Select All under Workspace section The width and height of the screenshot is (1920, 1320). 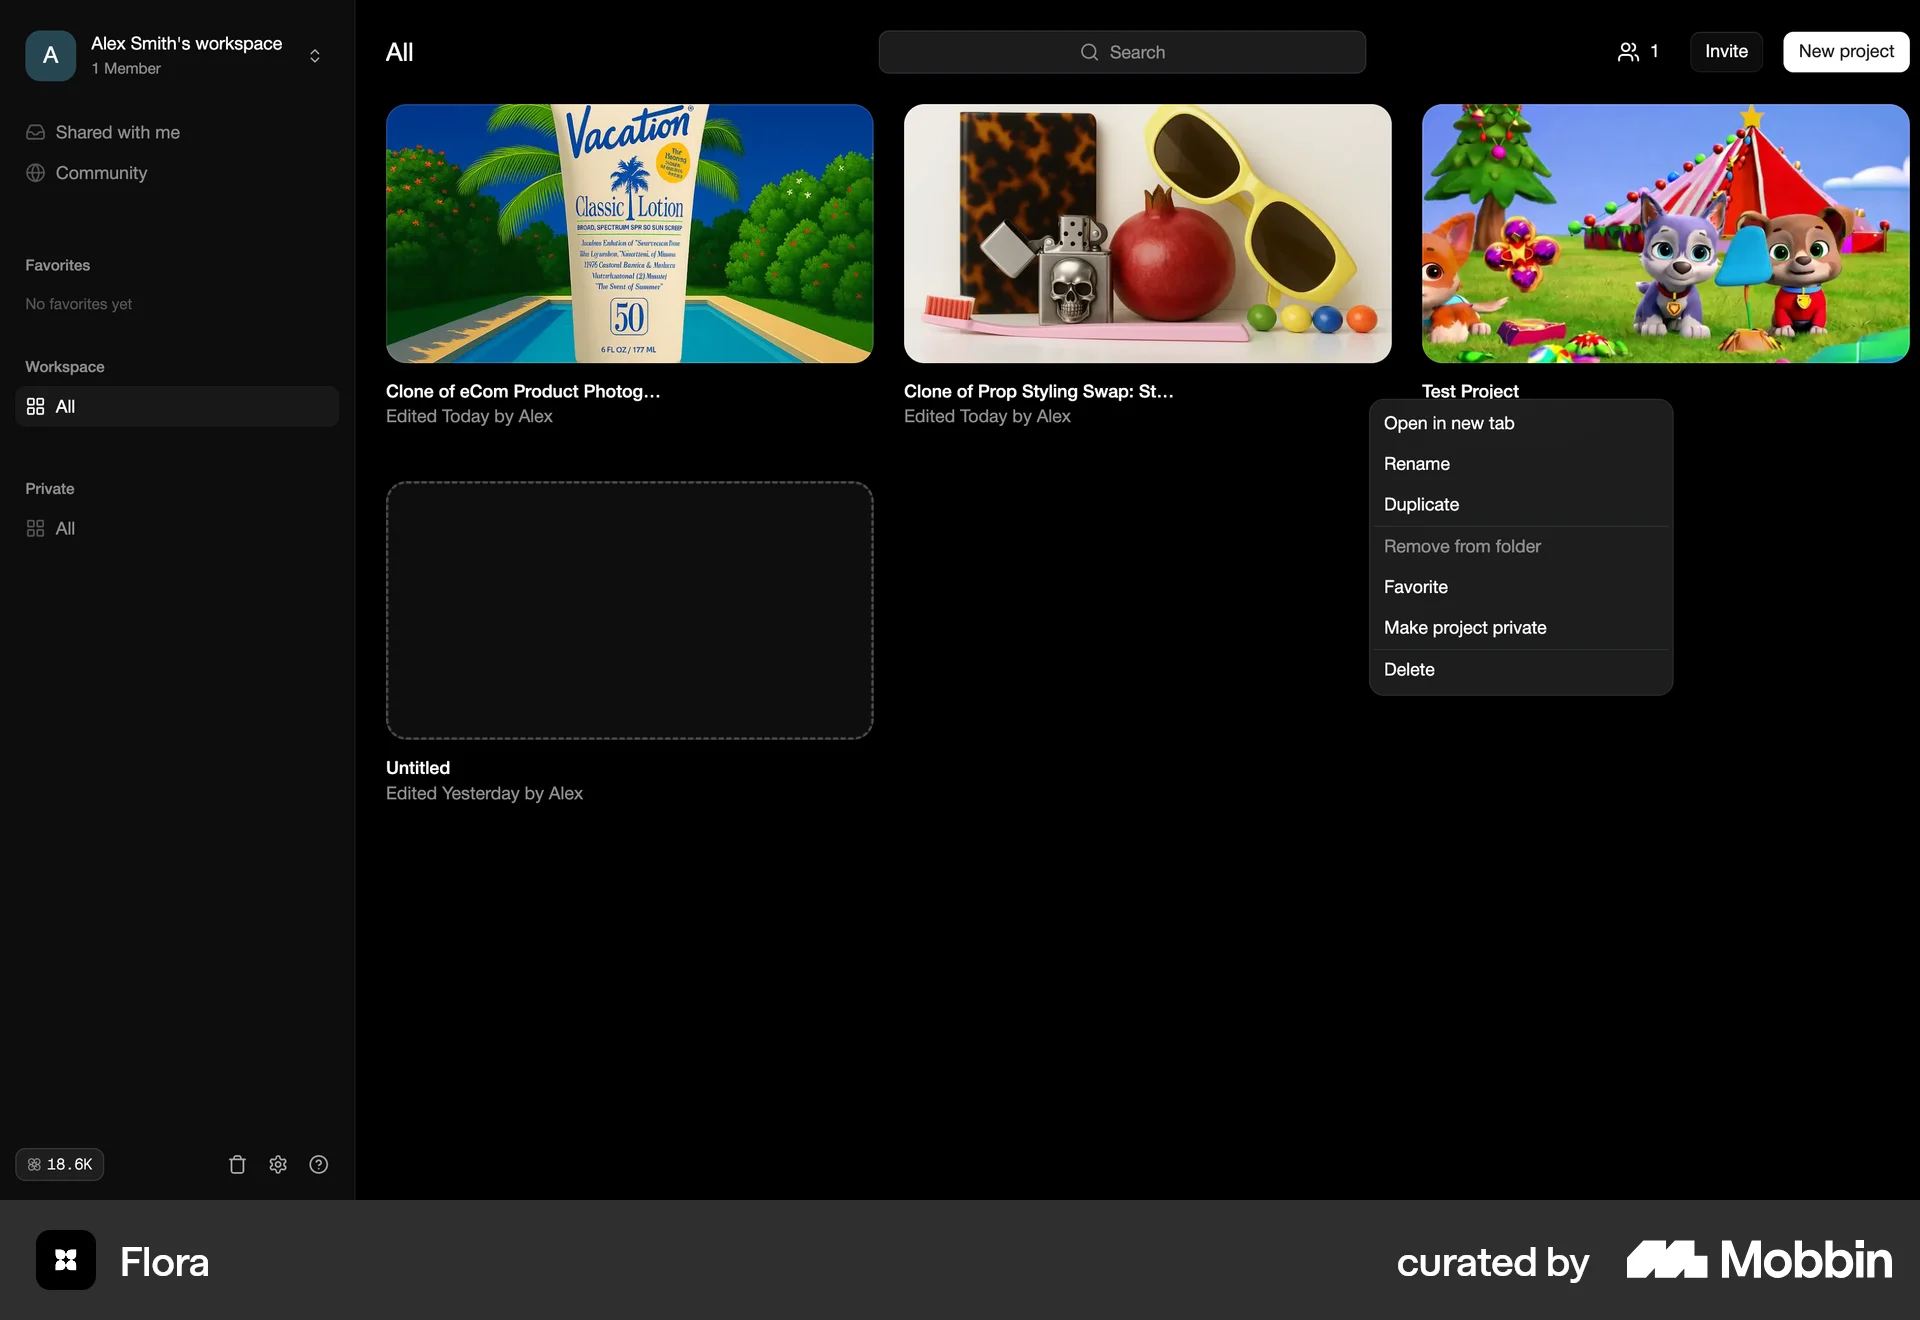pos(64,406)
